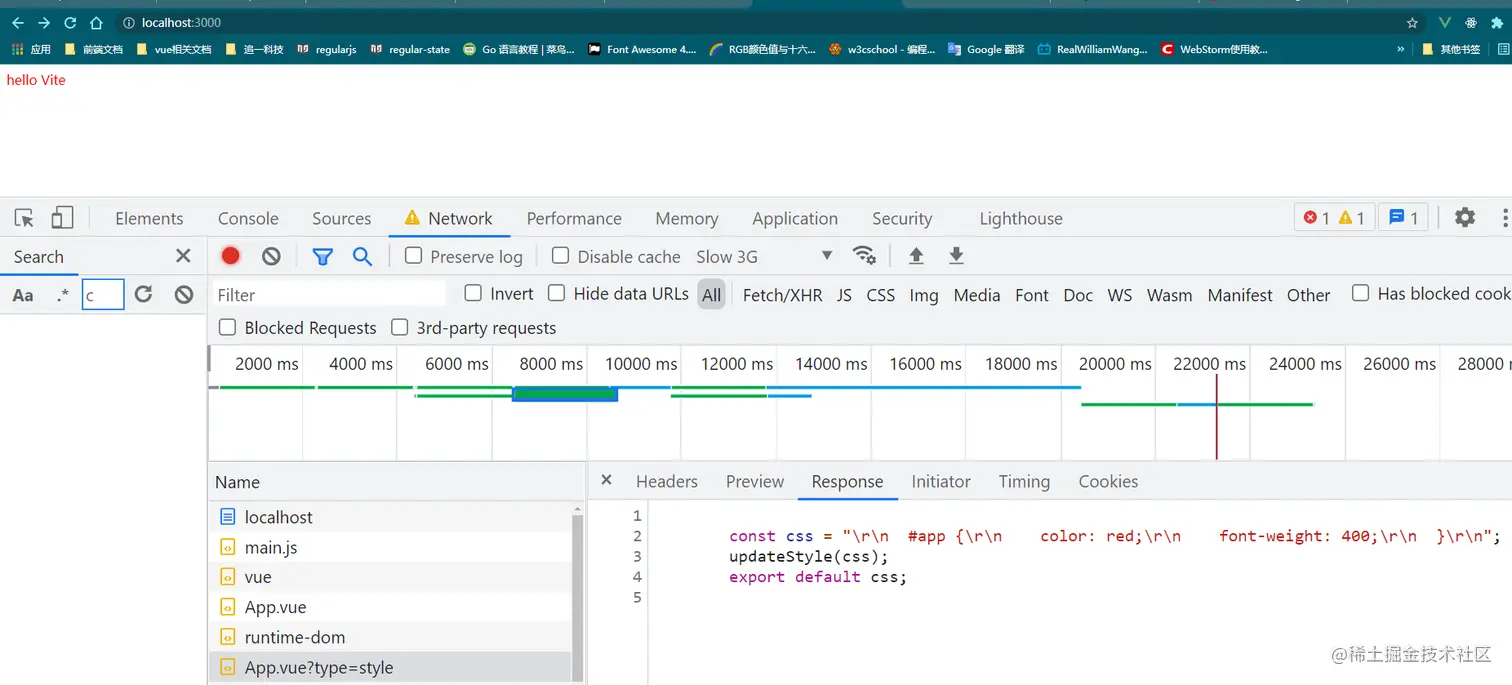Screen dimensions: 1512x685
Task: Open network conditions wifi icon
Action: tap(864, 256)
